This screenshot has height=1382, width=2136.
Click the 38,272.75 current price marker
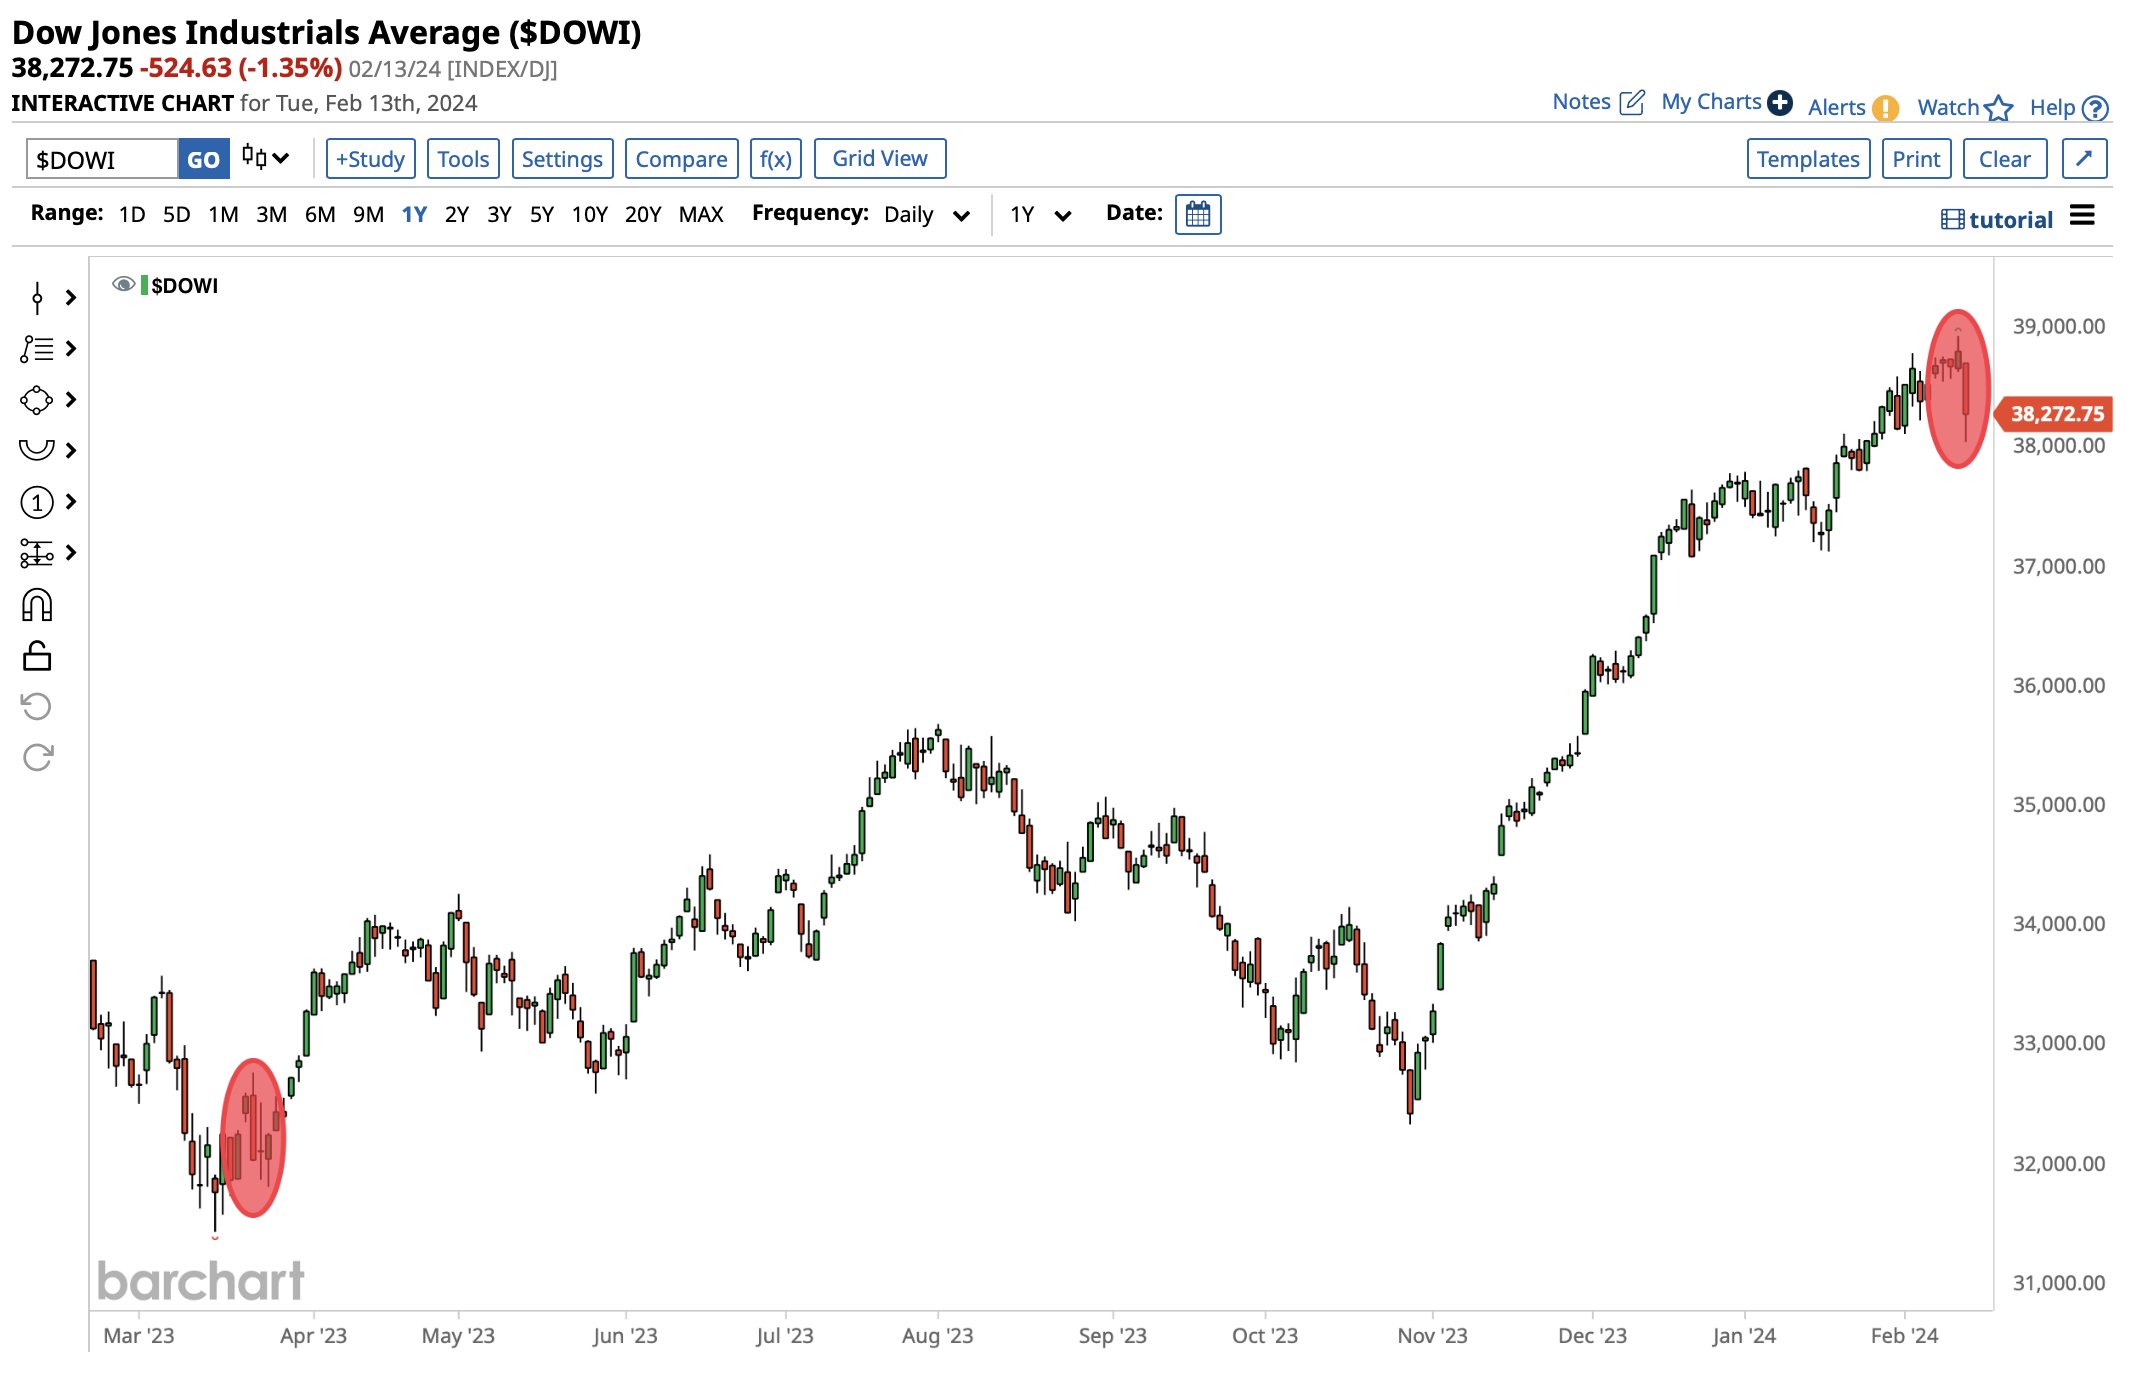tap(2054, 414)
